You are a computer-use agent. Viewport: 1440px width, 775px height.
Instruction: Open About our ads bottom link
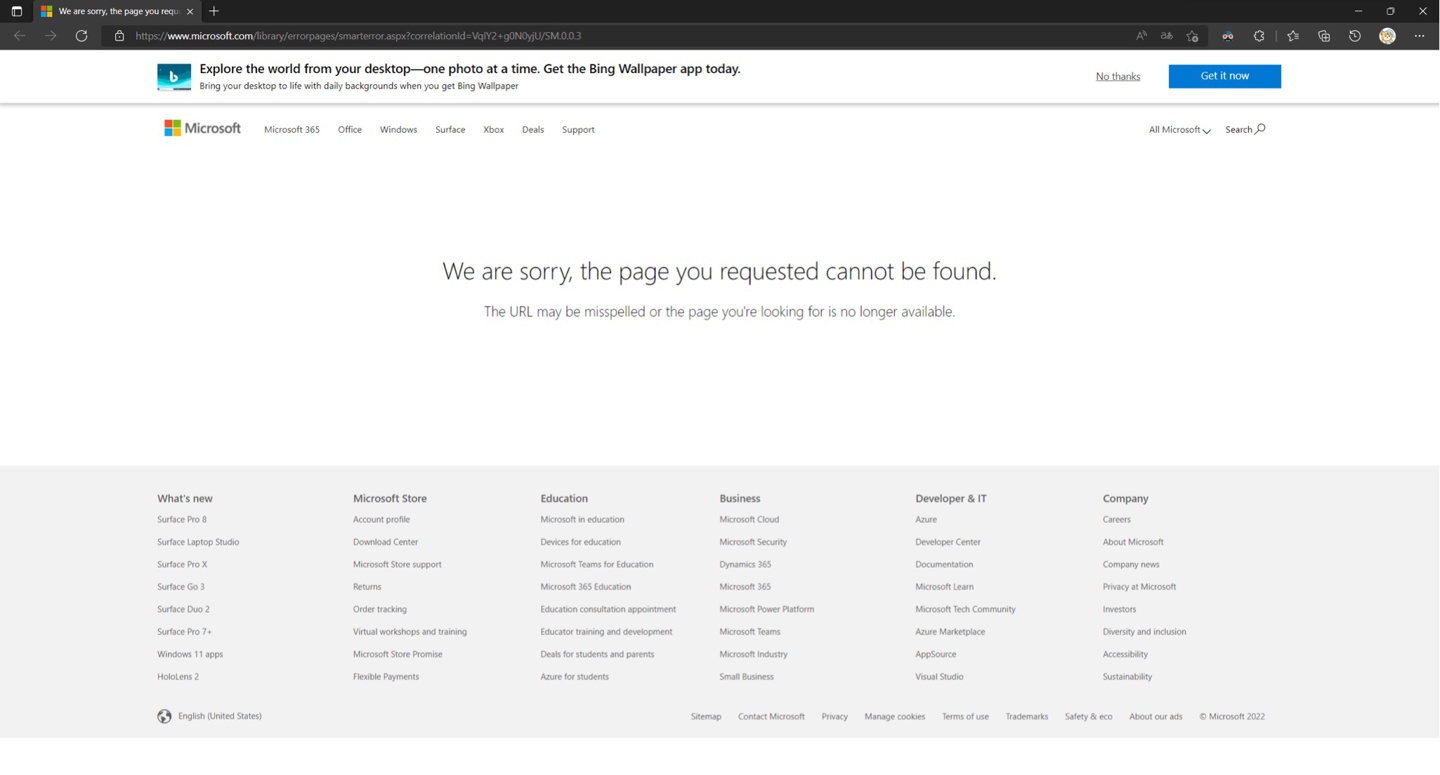[1155, 717]
